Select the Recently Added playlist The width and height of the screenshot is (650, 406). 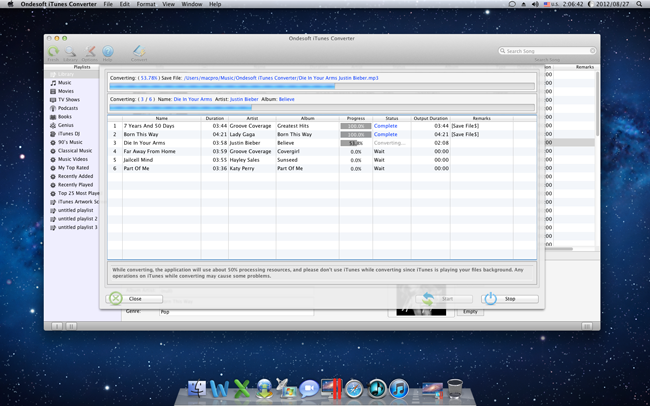tap(75, 176)
